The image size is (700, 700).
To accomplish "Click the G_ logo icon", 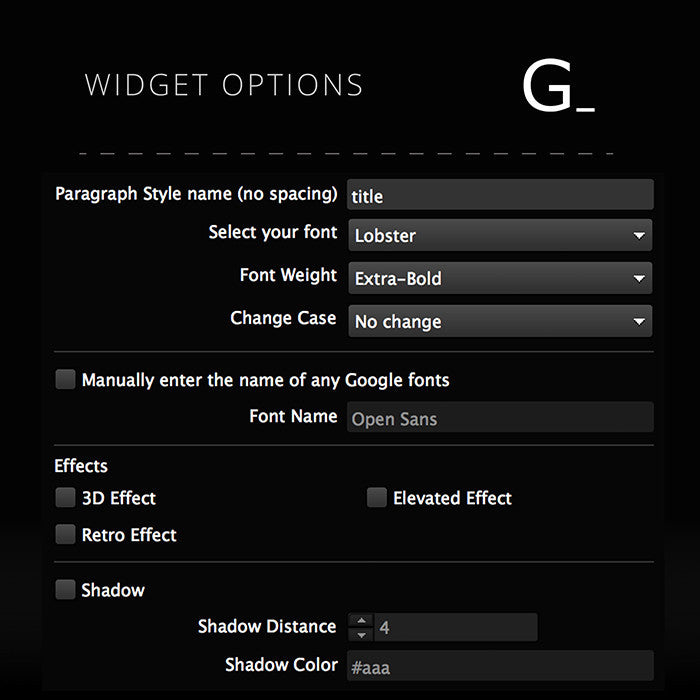I will pyautogui.click(x=558, y=85).
